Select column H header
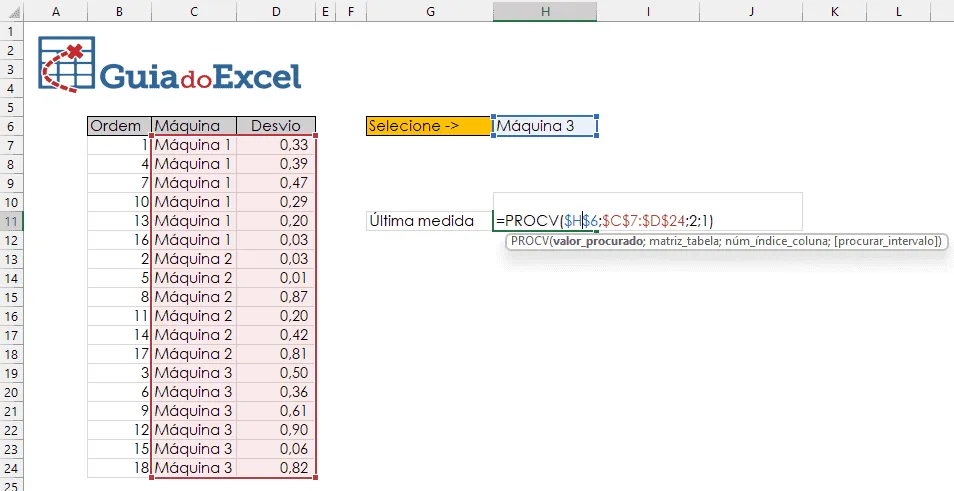 [x=545, y=11]
